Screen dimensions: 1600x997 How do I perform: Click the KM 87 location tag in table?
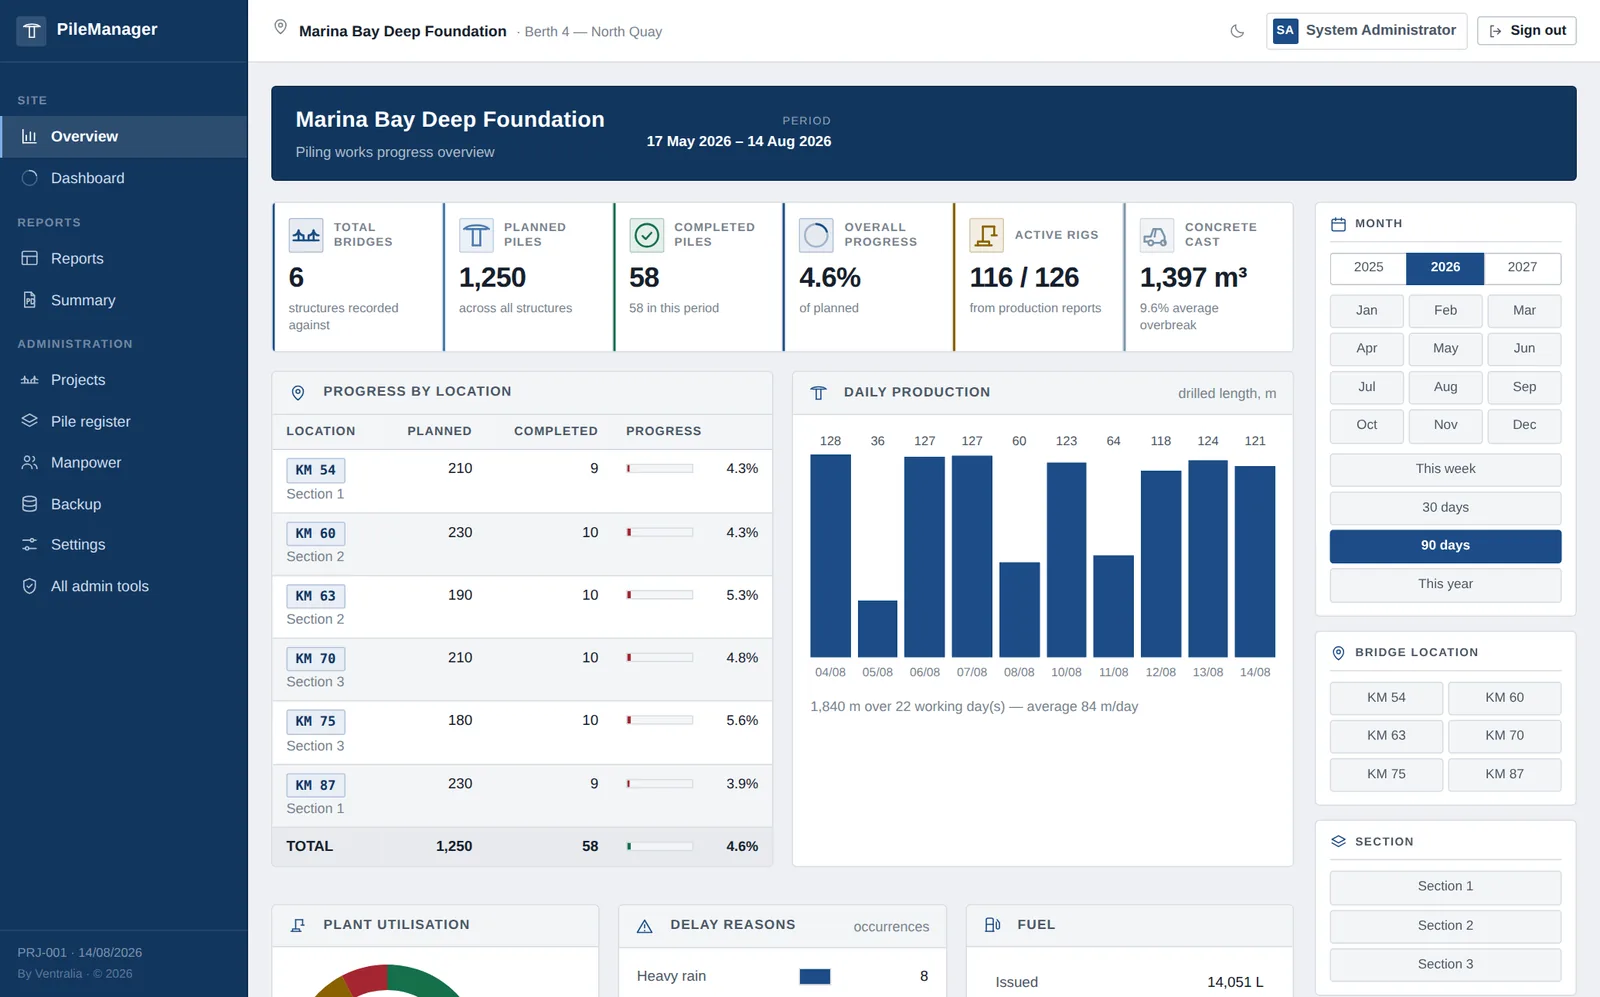click(316, 786)
